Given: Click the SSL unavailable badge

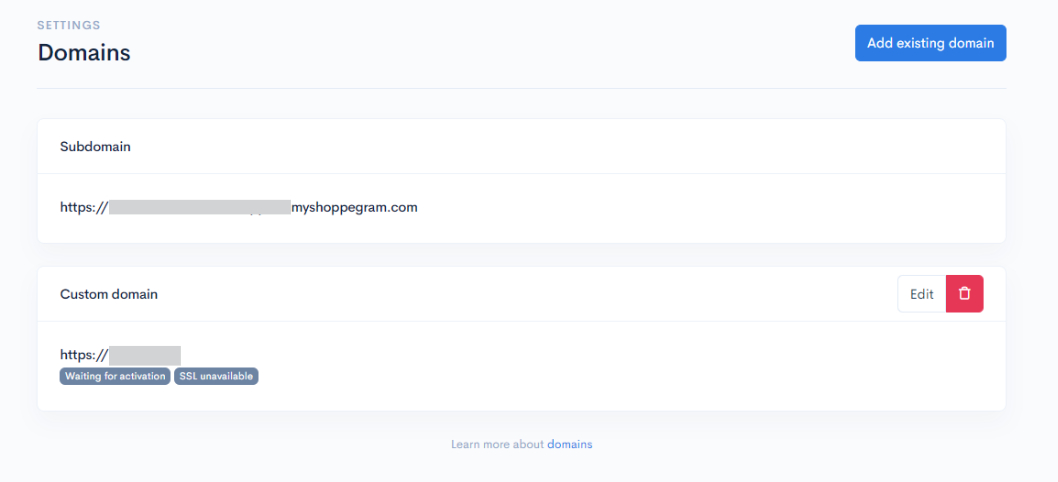Looking at the screenshot, I should 216,376.
